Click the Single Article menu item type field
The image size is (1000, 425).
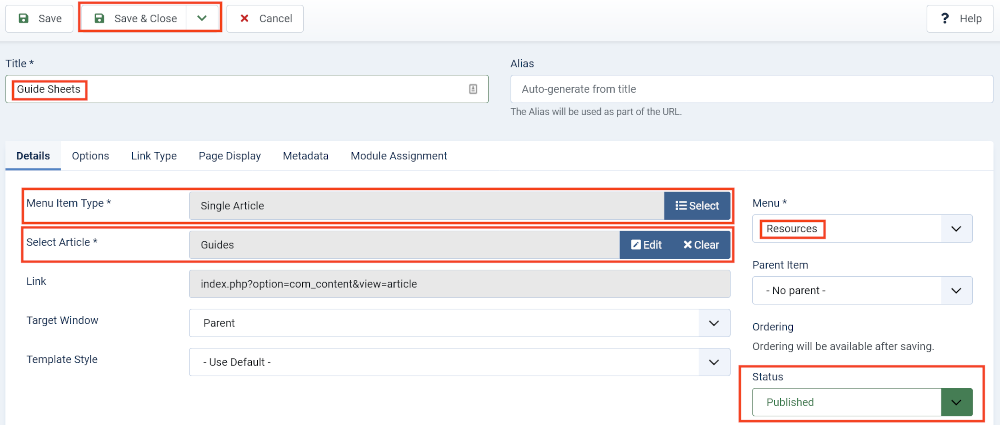click(x=427, y=206)
